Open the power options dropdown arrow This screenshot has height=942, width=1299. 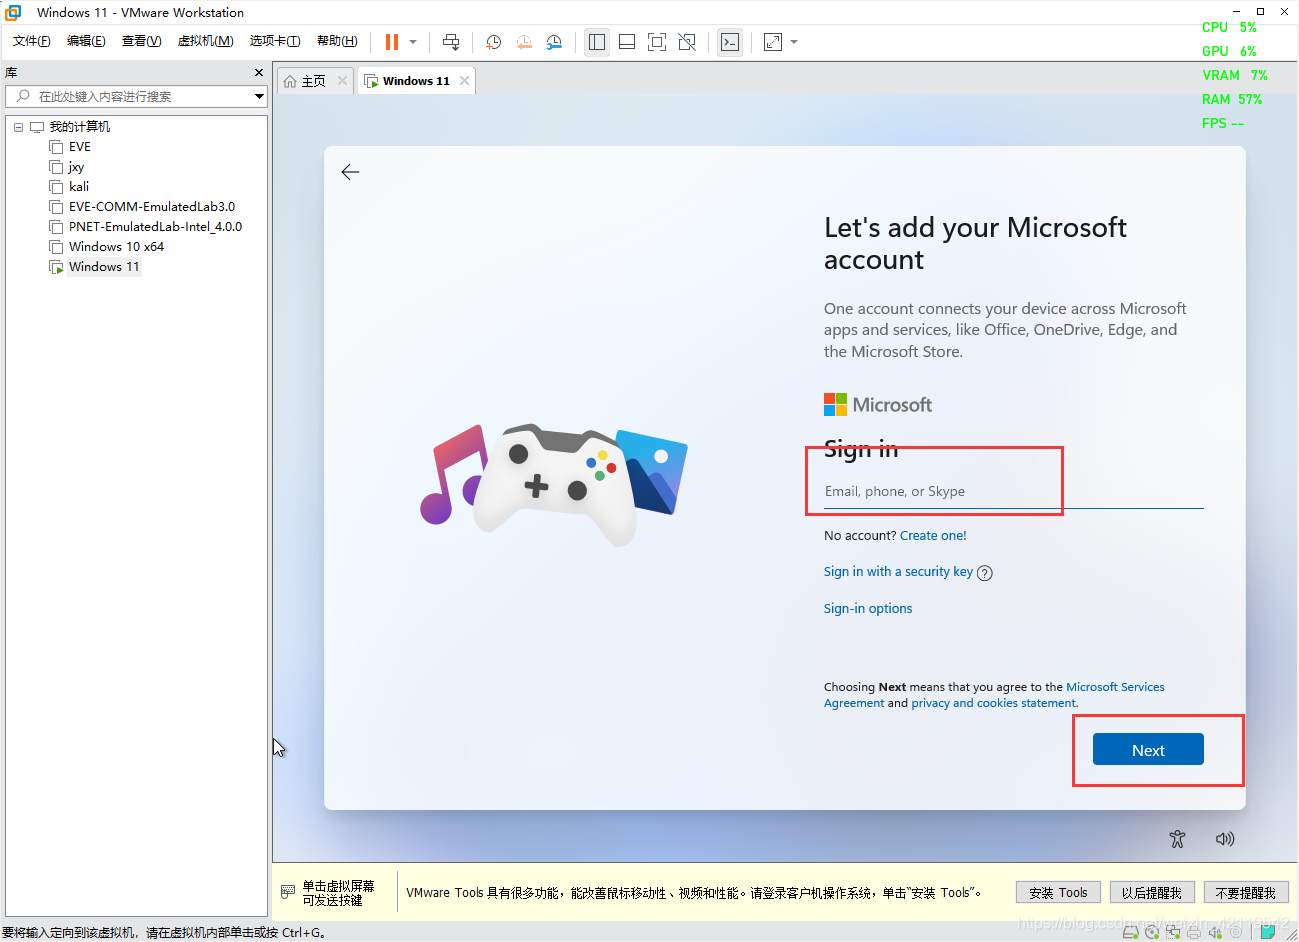(x=413, y=42)
